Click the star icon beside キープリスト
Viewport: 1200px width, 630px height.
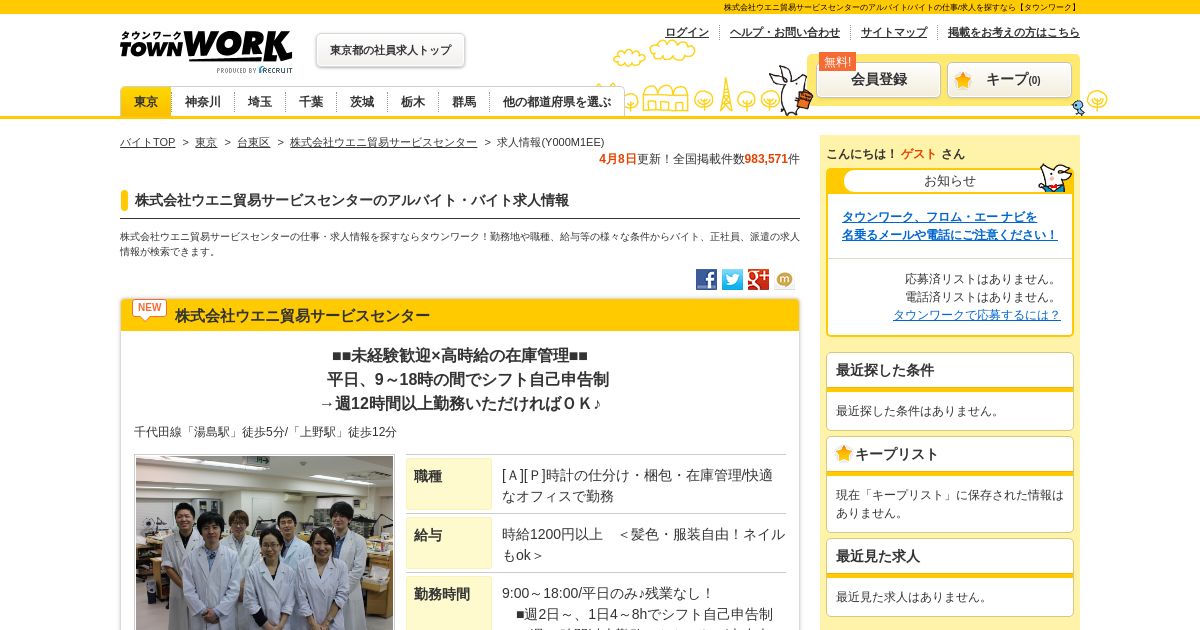coord(844,453)
